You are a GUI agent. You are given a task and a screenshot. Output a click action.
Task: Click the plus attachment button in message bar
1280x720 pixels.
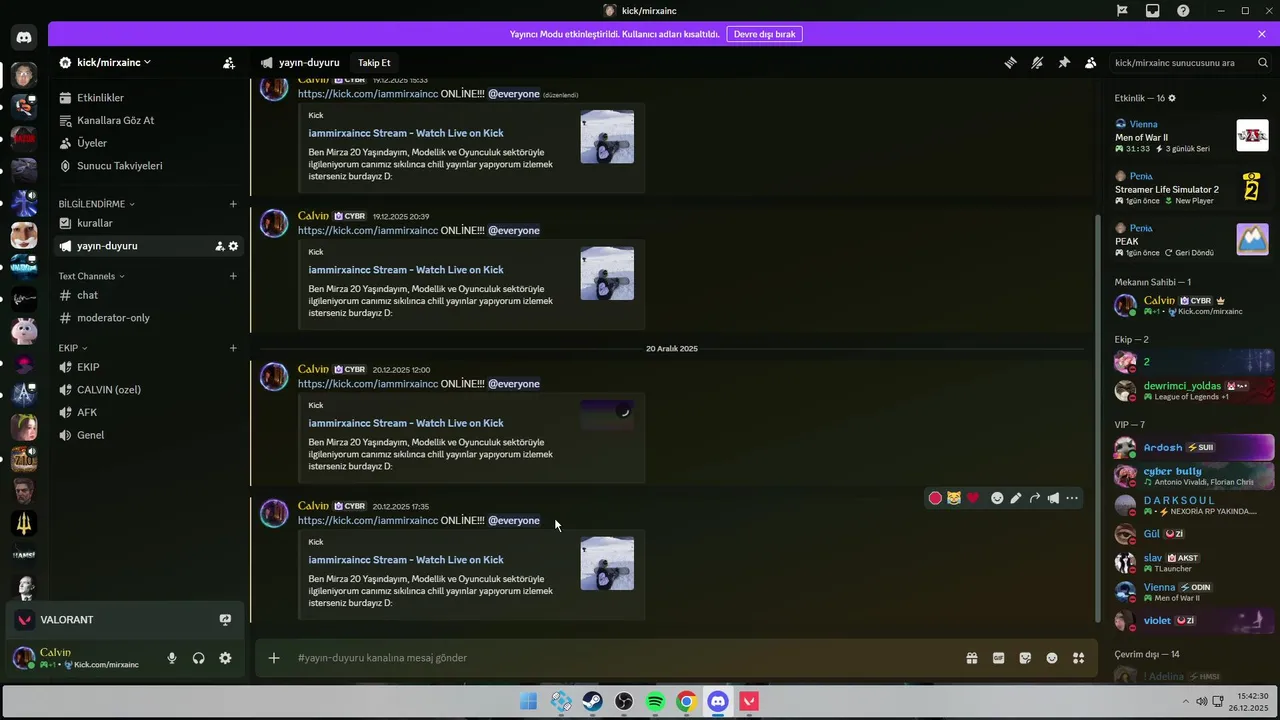[x=274, y=658]
